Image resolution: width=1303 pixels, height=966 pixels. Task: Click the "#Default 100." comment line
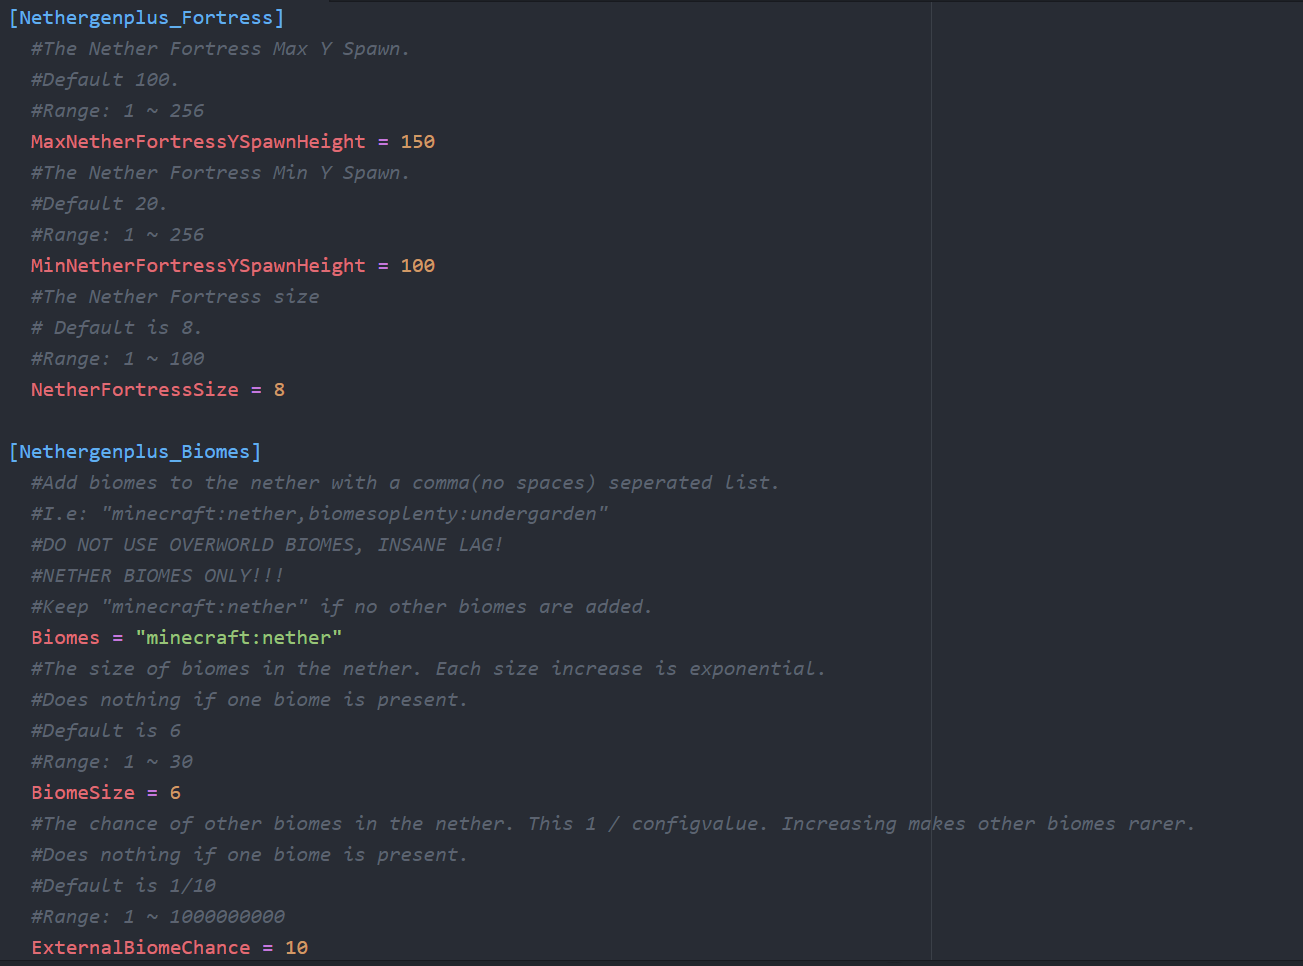[105, 80]
